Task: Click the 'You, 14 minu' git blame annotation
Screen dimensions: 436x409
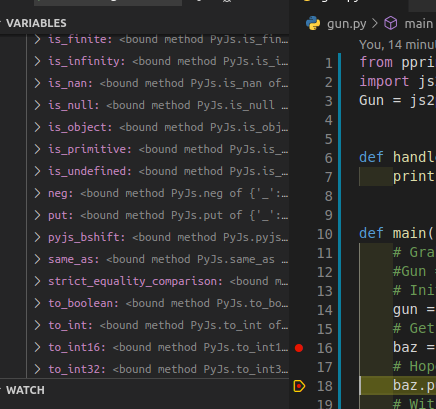Action: [397, 45]
